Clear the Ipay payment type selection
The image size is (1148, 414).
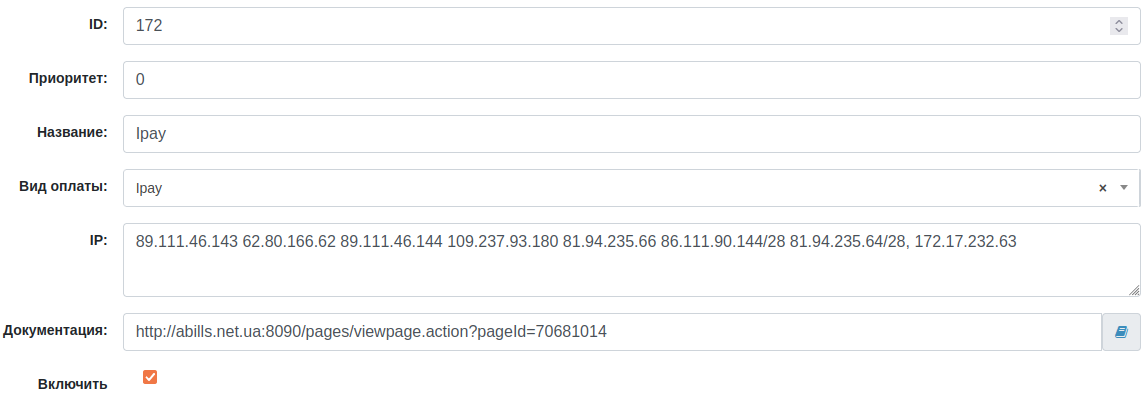pos(1103,187)
